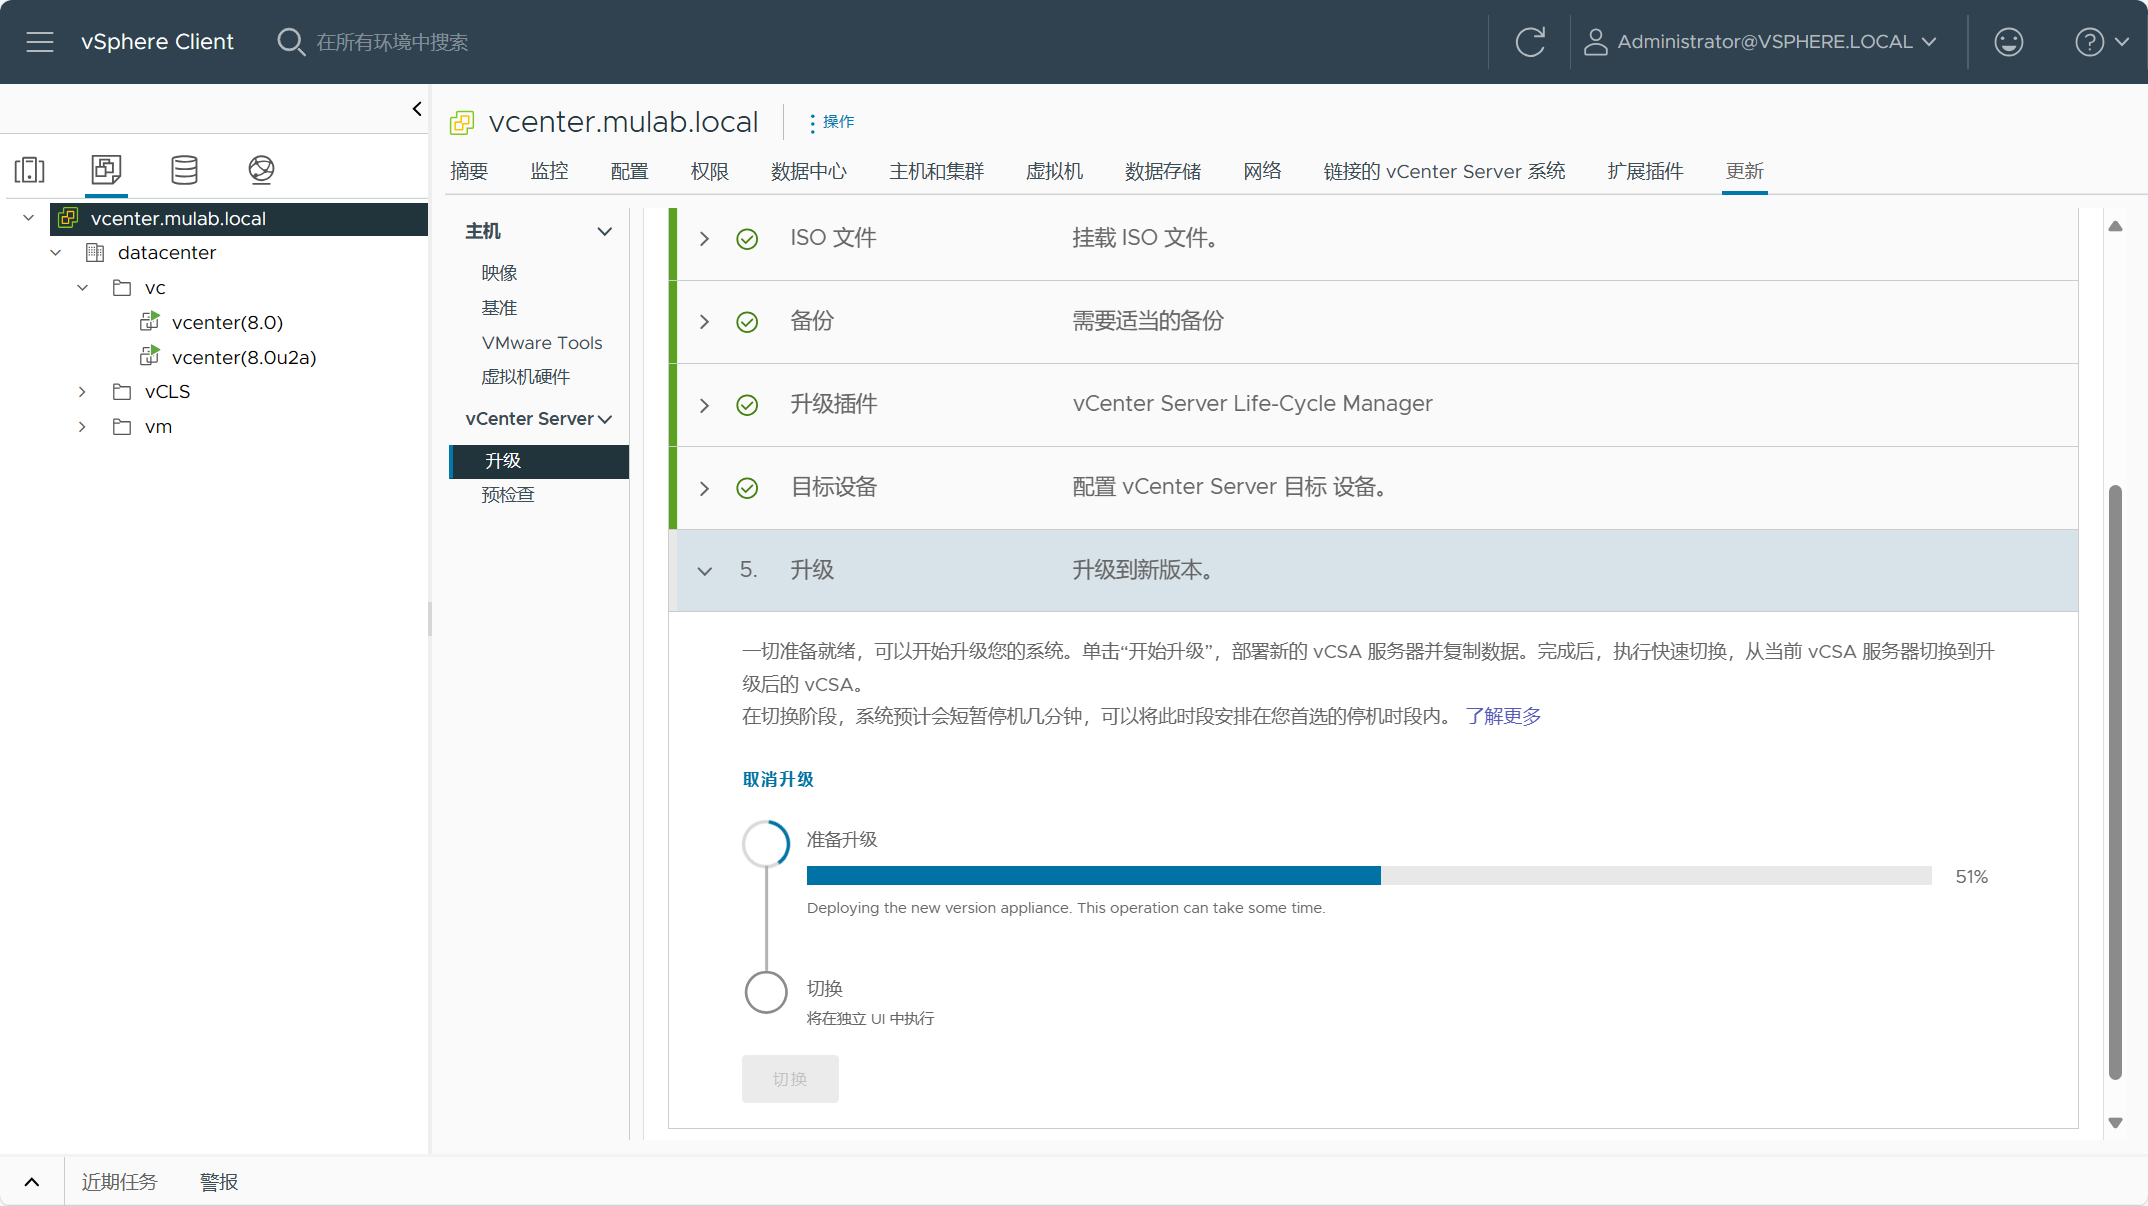The width and height of the screenshot is (2148, 1206).
Task: Click the search magnifier icon
Action: pyautogui.click(x=291, y=42)
